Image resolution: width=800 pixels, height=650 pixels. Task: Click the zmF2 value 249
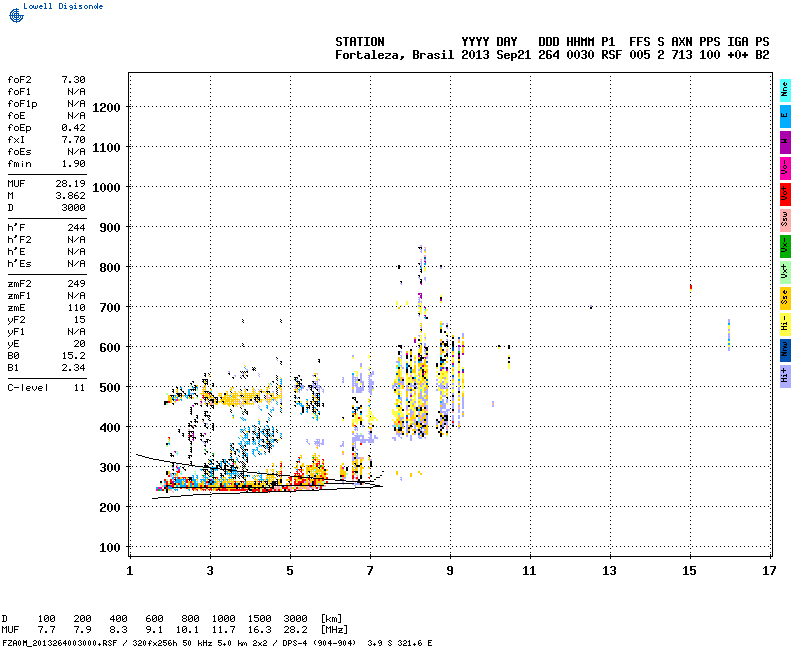(x=77, y=284)
